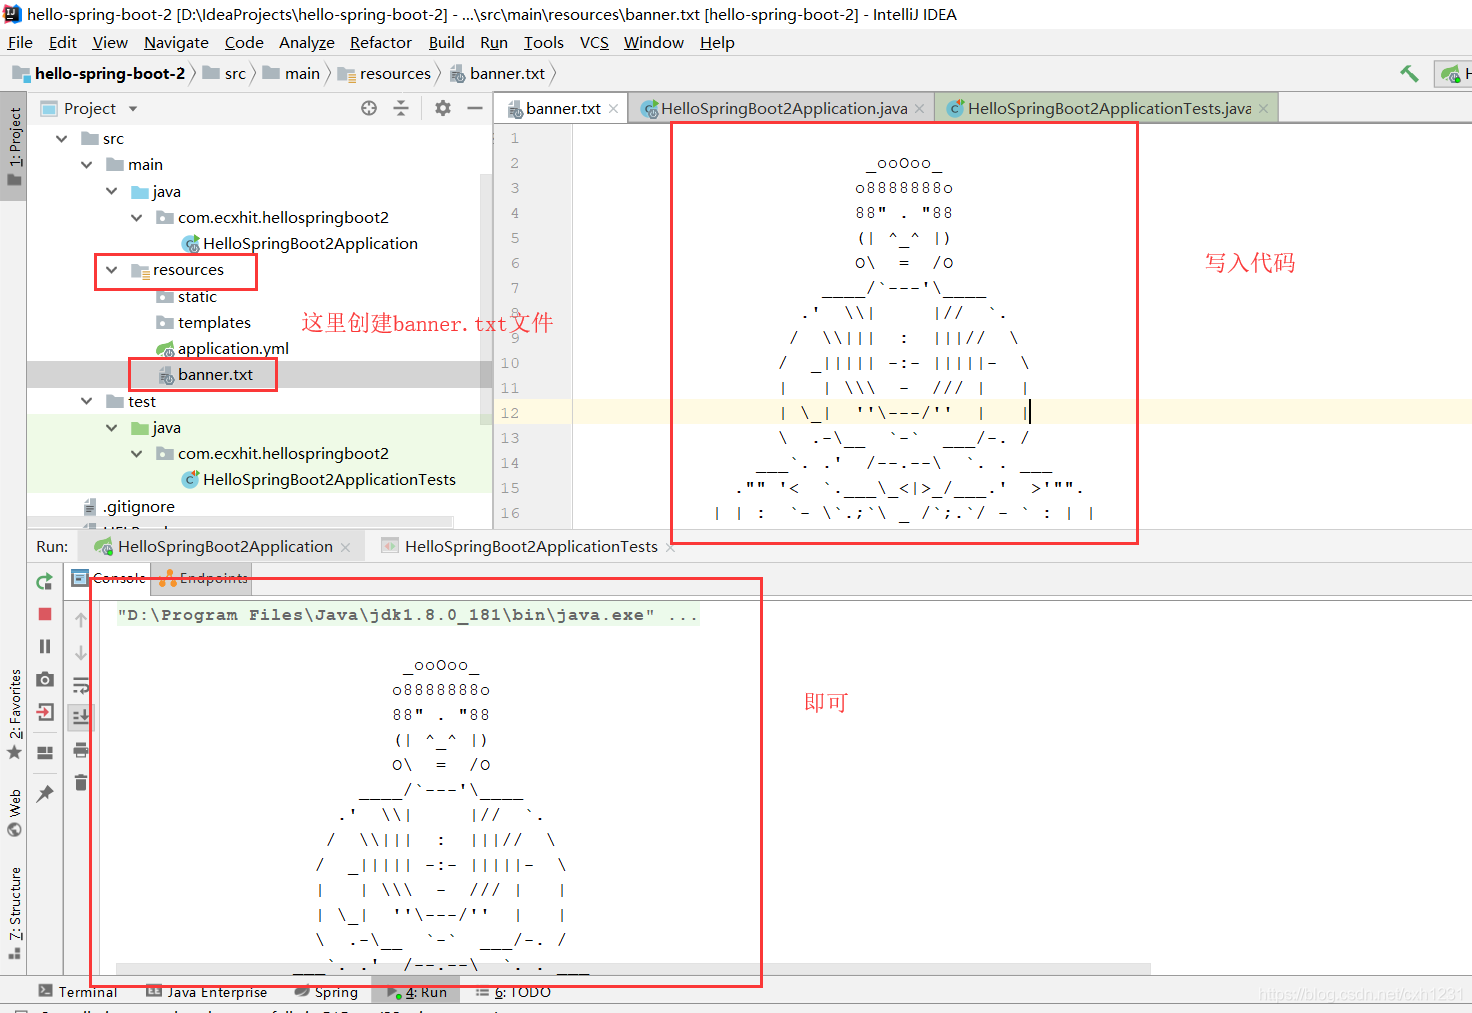Stop the running application with red square
This screenshot has width=1472, height=1013.
click(x=44, y=614)
